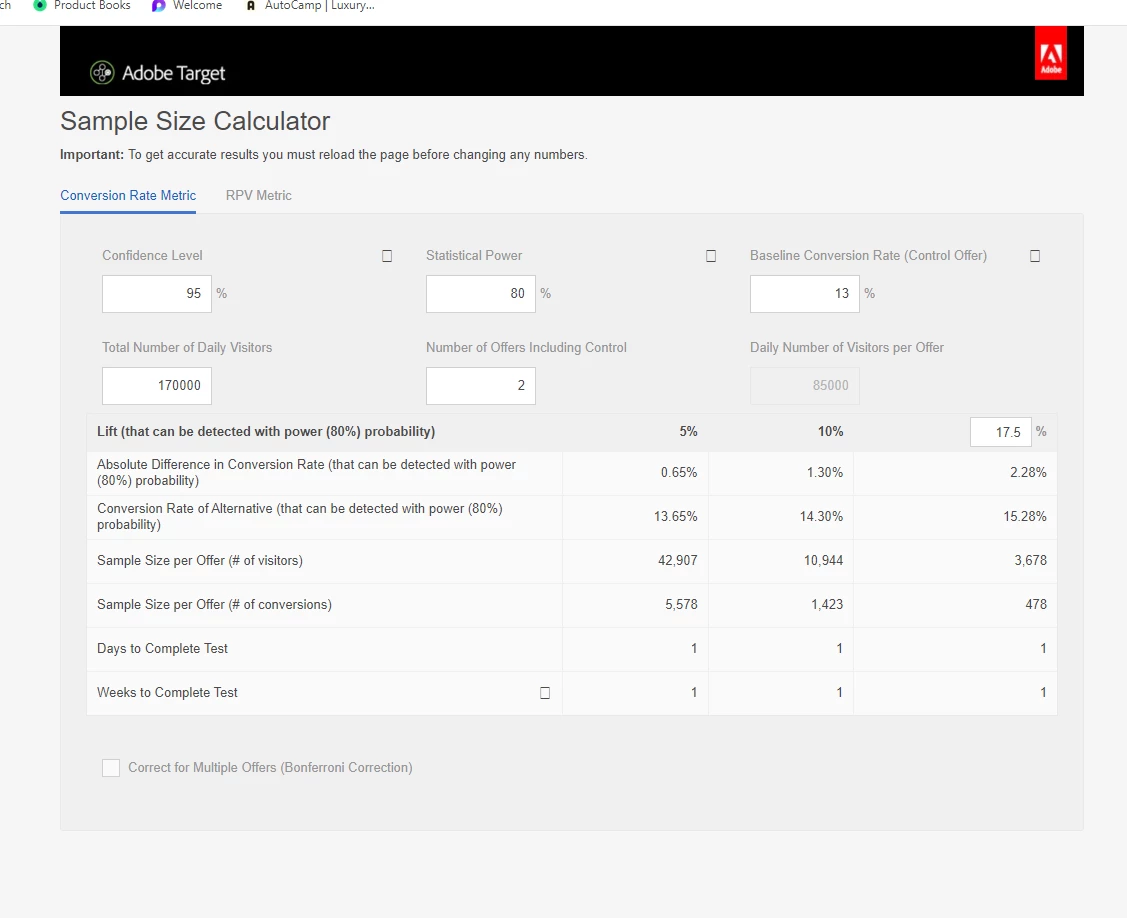The height and width of the screenshot is (918, 1127).
Task: Open the info icon beside Baseline Conversion Rate
Action: pyautogui.click(x=1035, y=256)
